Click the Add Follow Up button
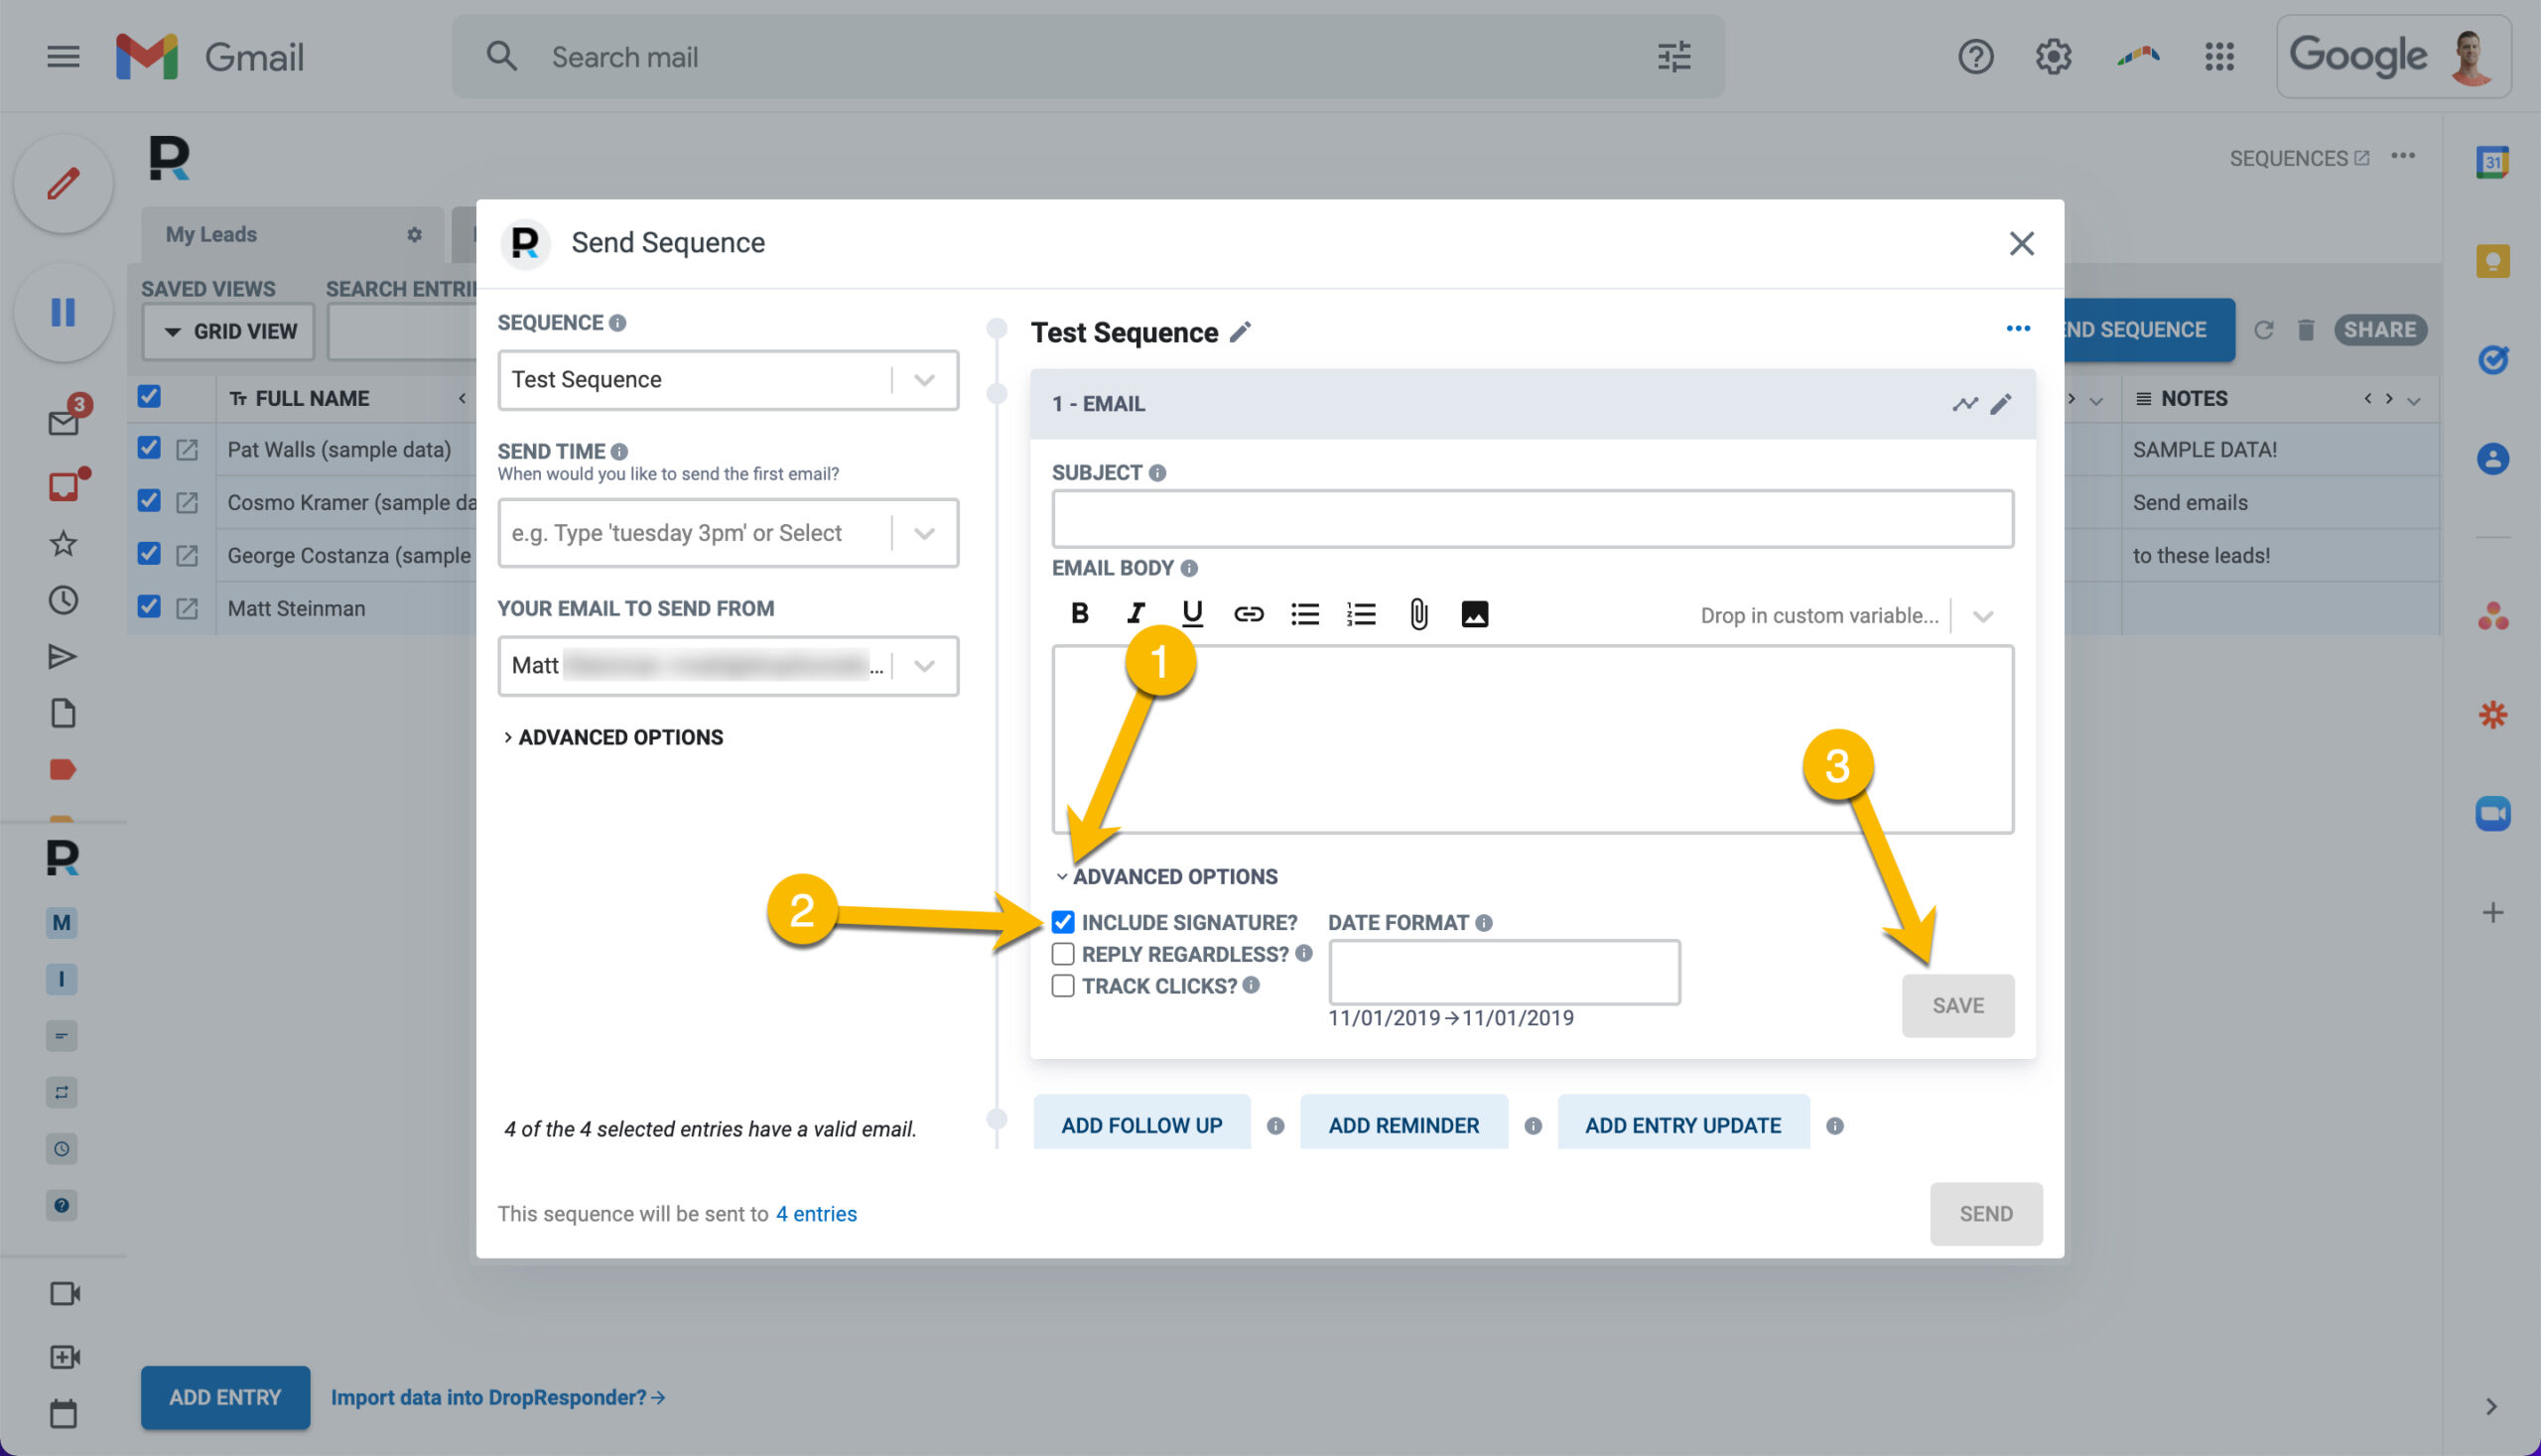The image size is (2541, 1456). click(x=1141, y=1125)
